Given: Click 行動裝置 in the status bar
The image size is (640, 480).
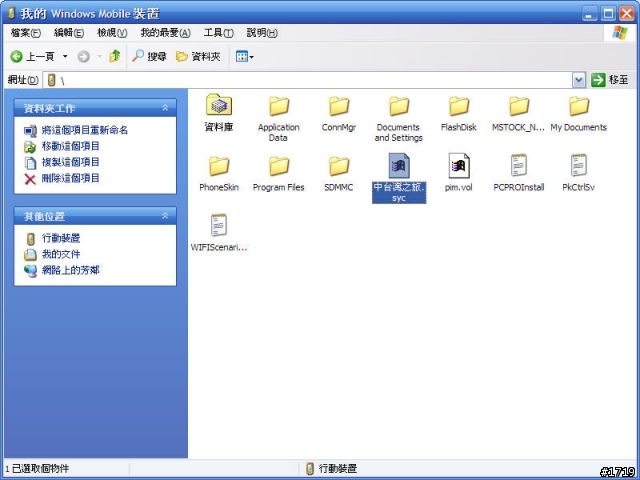Looking at the screenshot, I should click(331, 468).
